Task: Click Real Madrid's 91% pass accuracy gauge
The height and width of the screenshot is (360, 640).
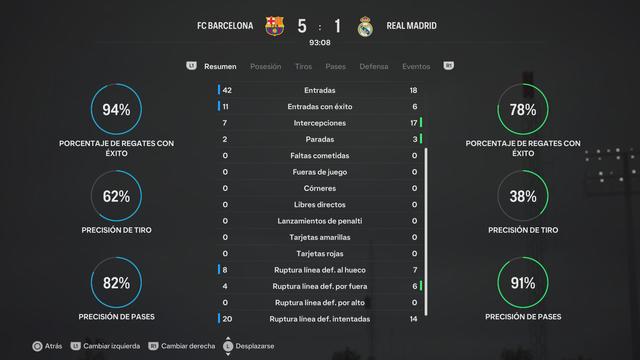Action: [x=523, y=282]
